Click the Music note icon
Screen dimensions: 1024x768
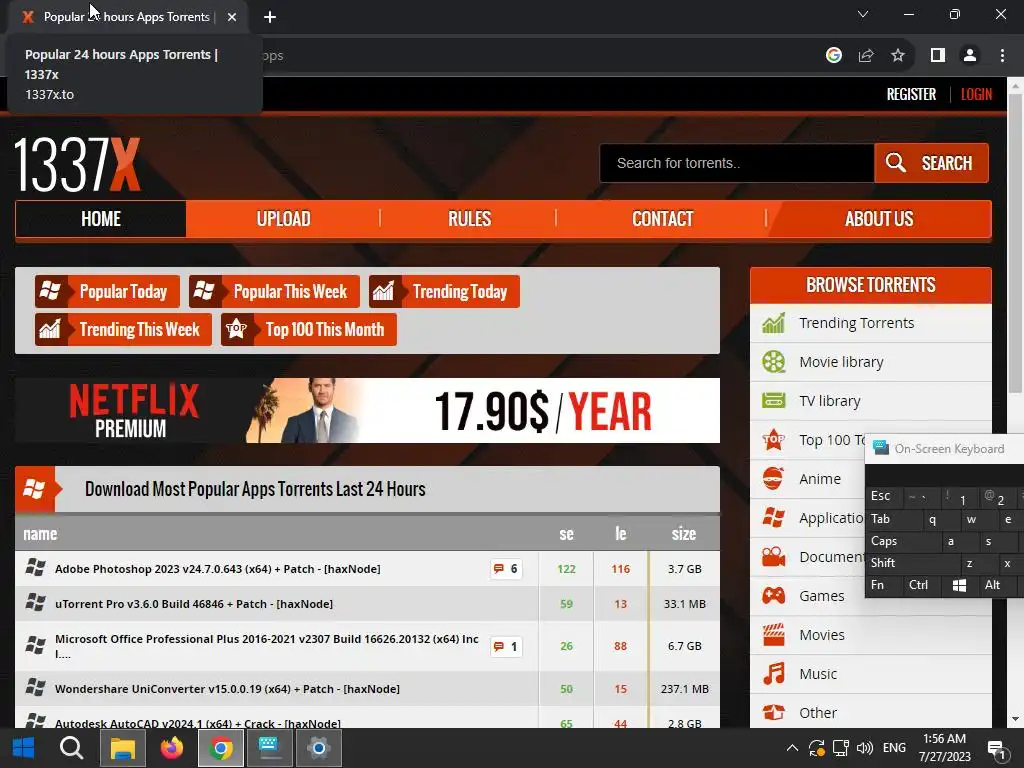point(773,674)
